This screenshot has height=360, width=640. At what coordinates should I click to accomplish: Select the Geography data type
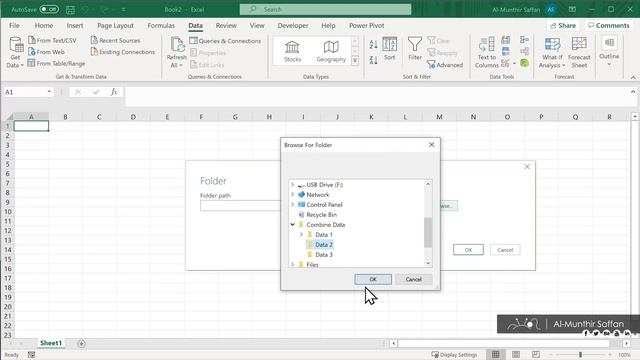click(x=331, y=51)
